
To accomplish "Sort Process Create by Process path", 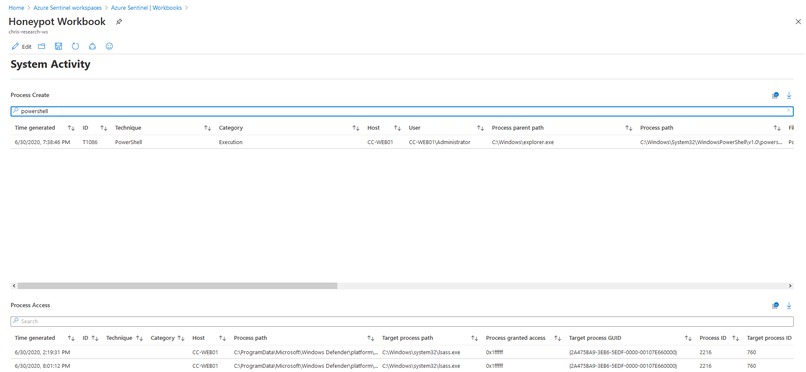I will [777, 128].
